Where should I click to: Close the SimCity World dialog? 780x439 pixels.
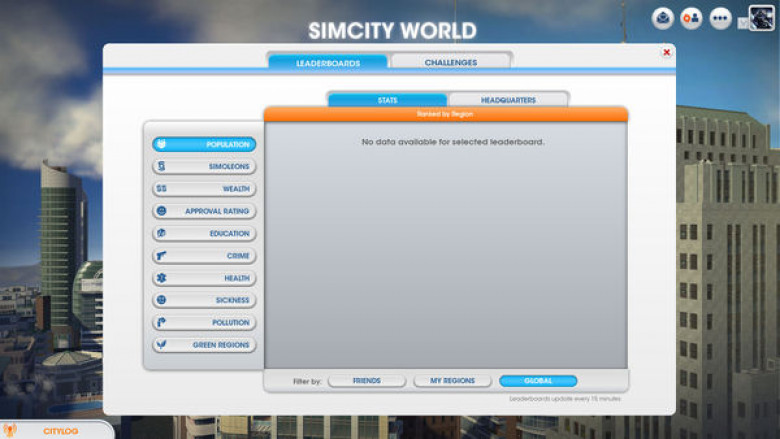[x=667, y=52]
